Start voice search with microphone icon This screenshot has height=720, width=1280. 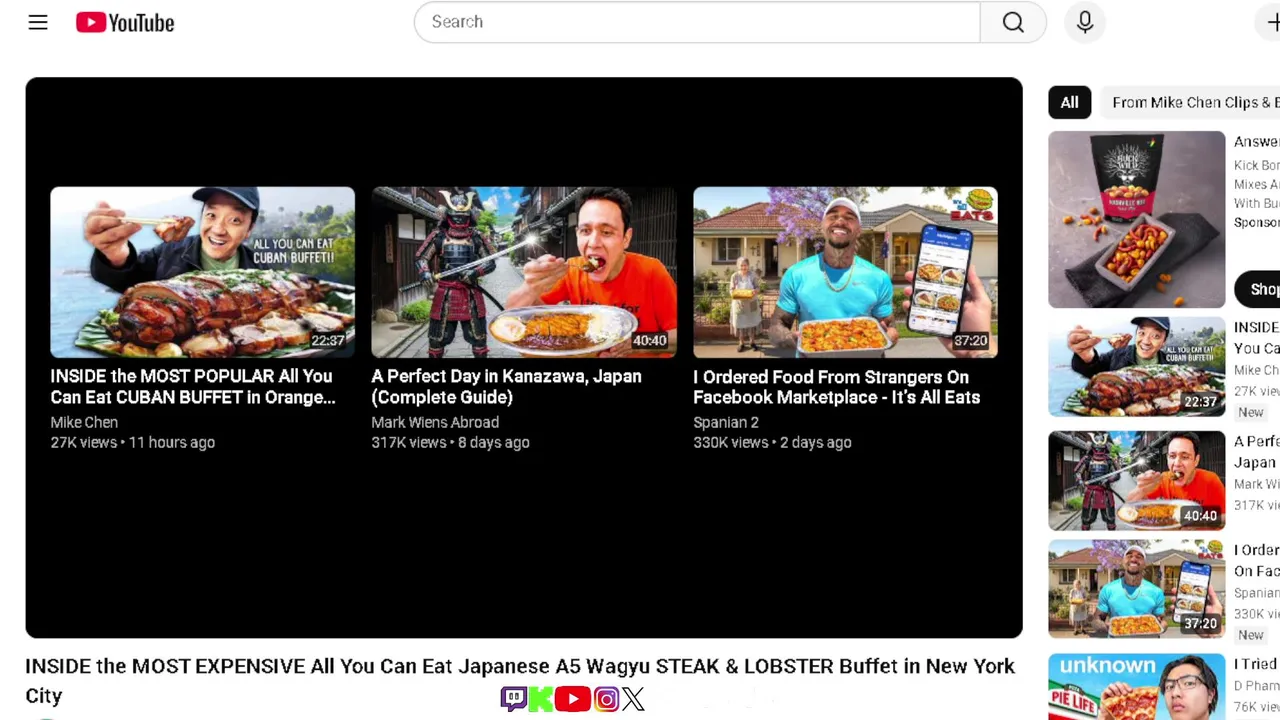1085,22
